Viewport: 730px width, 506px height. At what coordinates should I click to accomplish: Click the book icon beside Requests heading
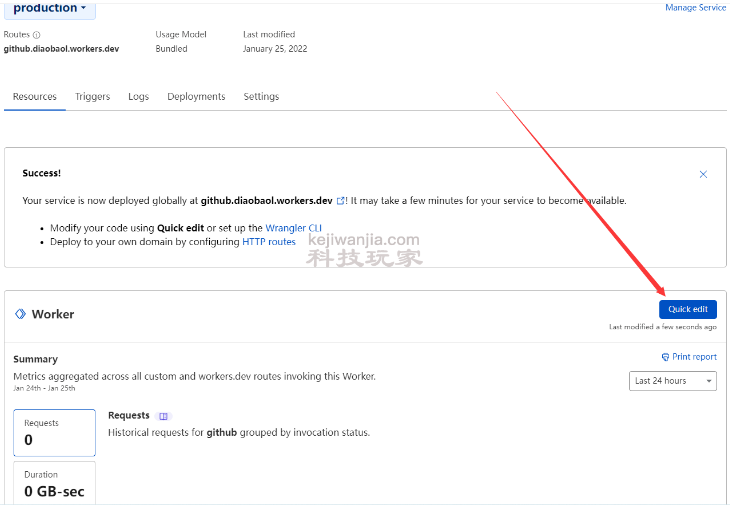point(164,416)
